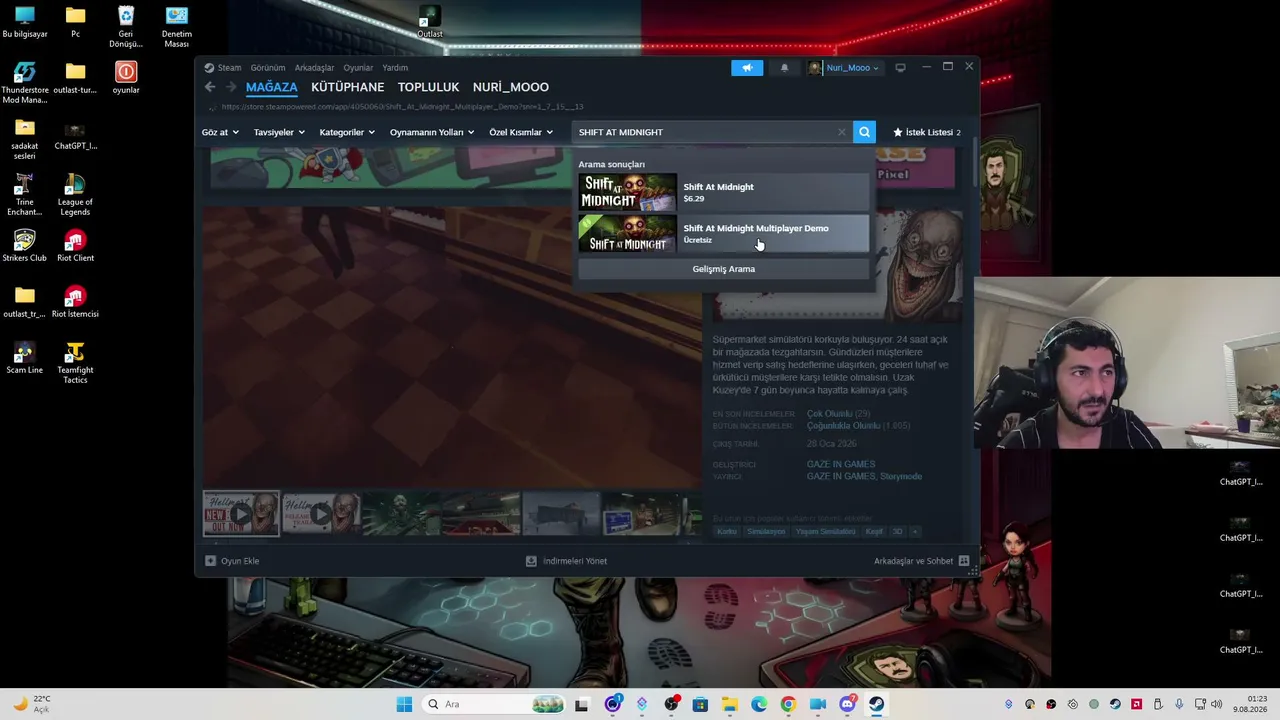Screen dimensions: 1280x720
Task: Open the Steam announcements megaphone button
Action: click(747, 68)
